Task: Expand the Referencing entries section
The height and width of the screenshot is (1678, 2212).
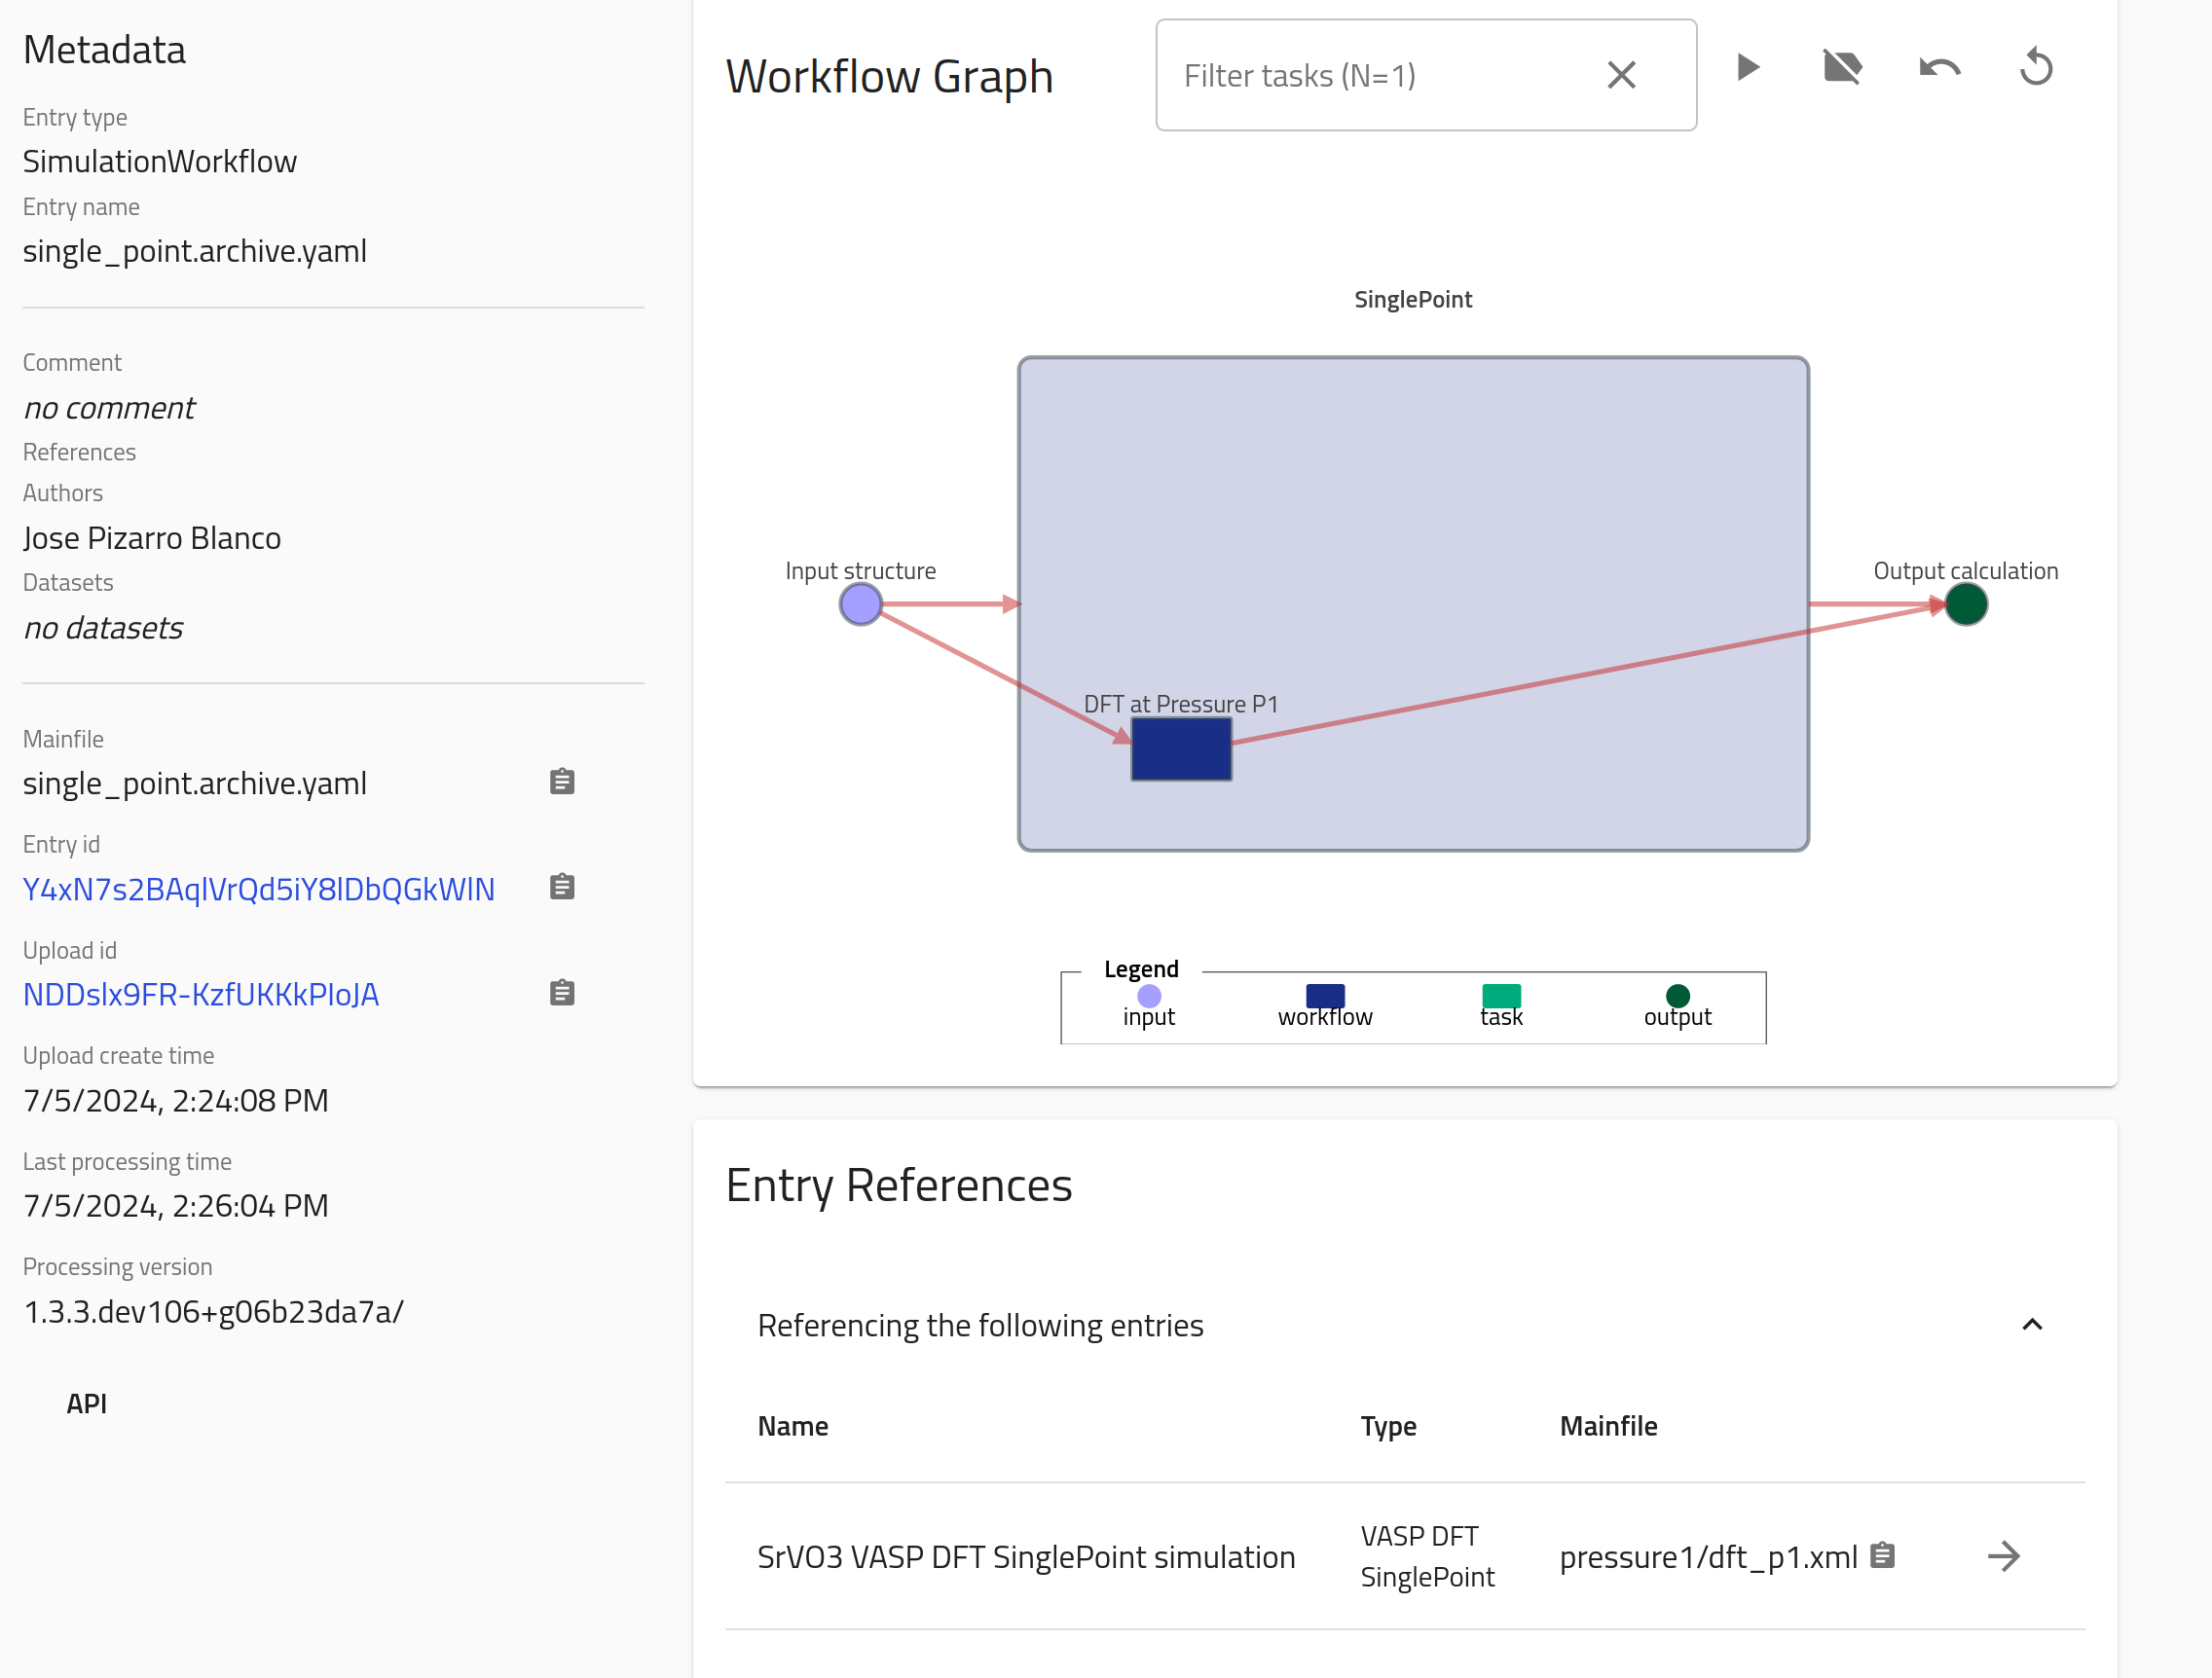Action: tap(2031, 1324)
